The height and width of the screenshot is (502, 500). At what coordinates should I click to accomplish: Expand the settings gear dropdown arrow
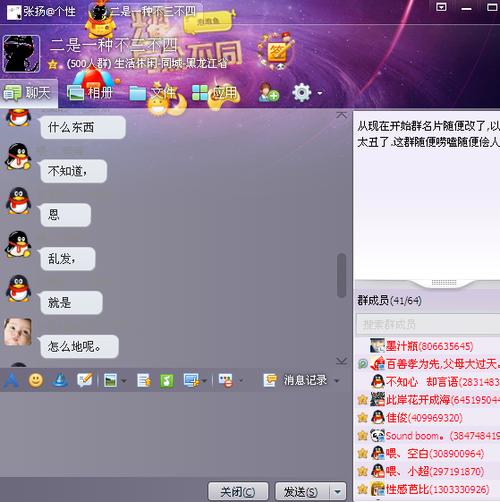pos(320,93)
